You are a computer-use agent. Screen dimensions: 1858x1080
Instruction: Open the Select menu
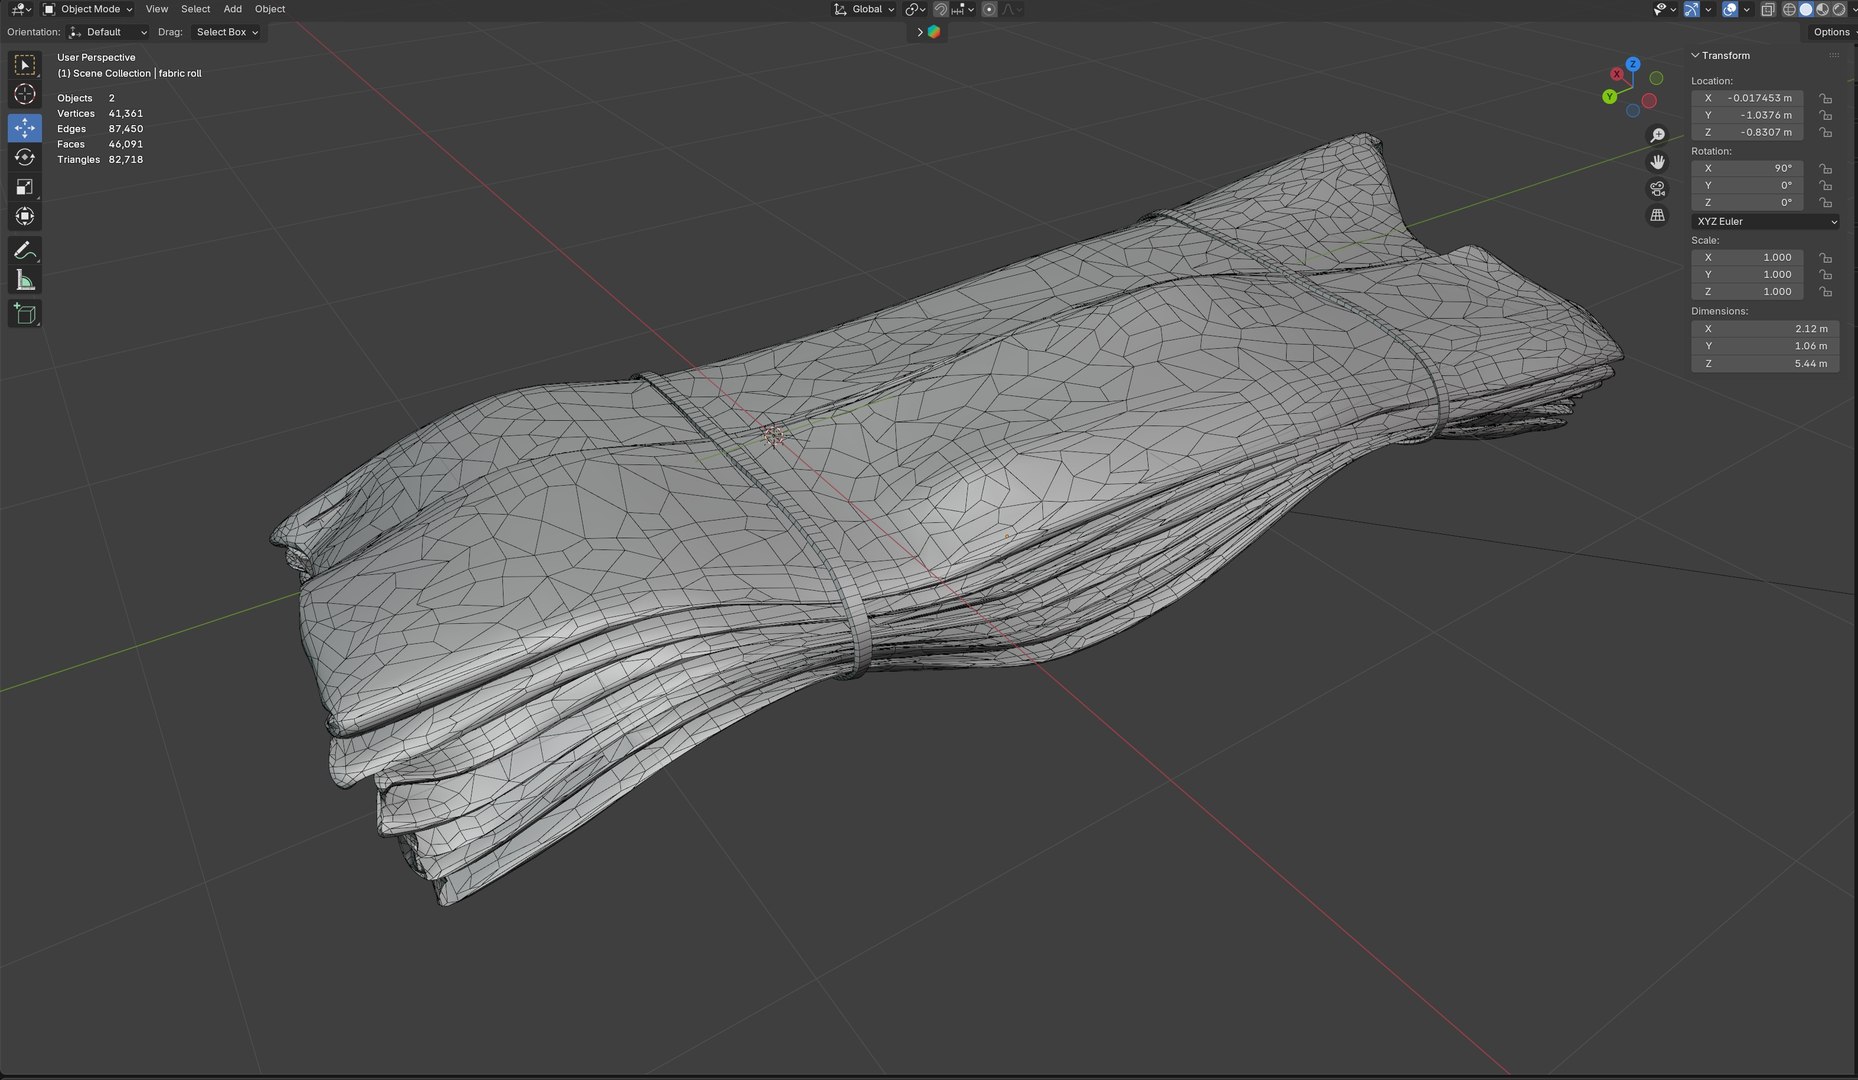pyautogui.click(x=195, y=9)
